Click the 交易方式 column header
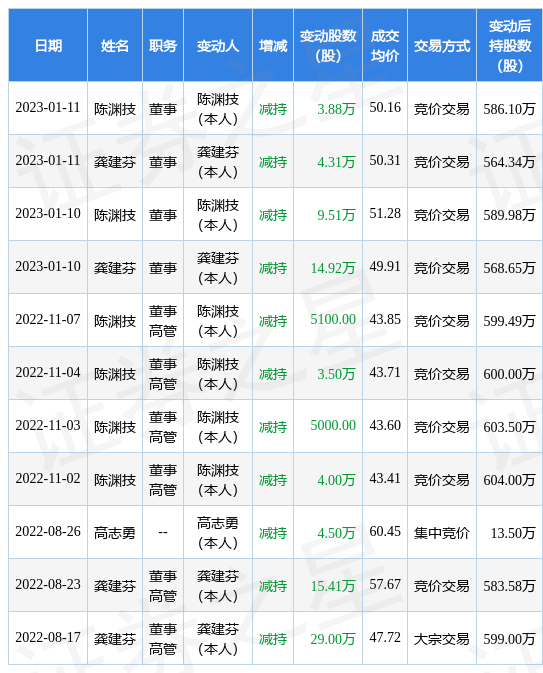 pos(442,45)
